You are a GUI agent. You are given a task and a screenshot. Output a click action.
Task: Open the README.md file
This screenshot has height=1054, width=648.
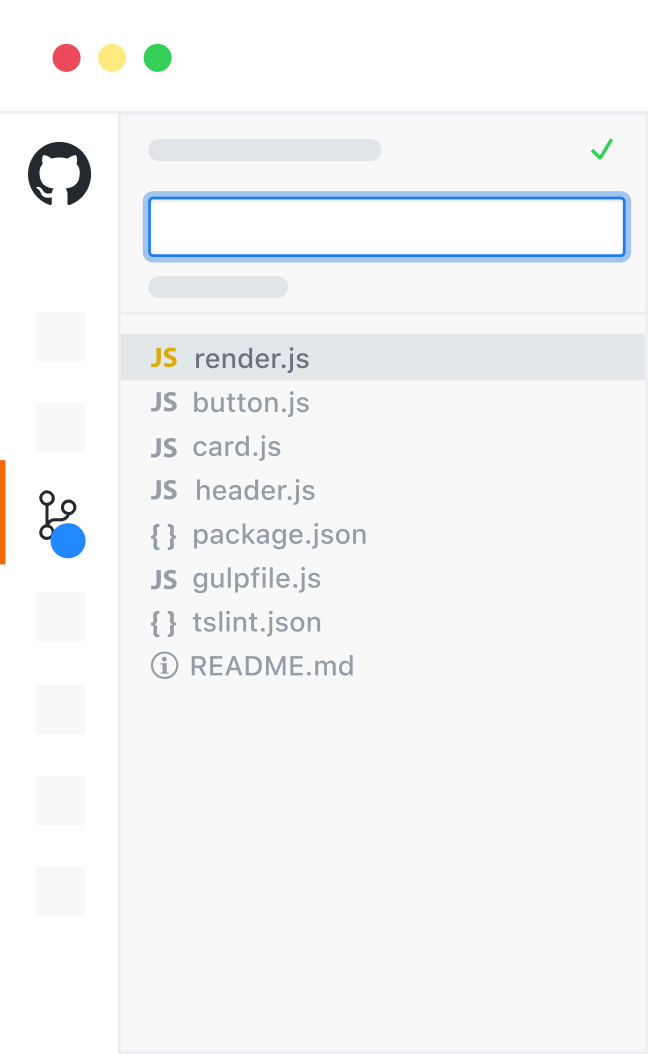click(272, 666)
